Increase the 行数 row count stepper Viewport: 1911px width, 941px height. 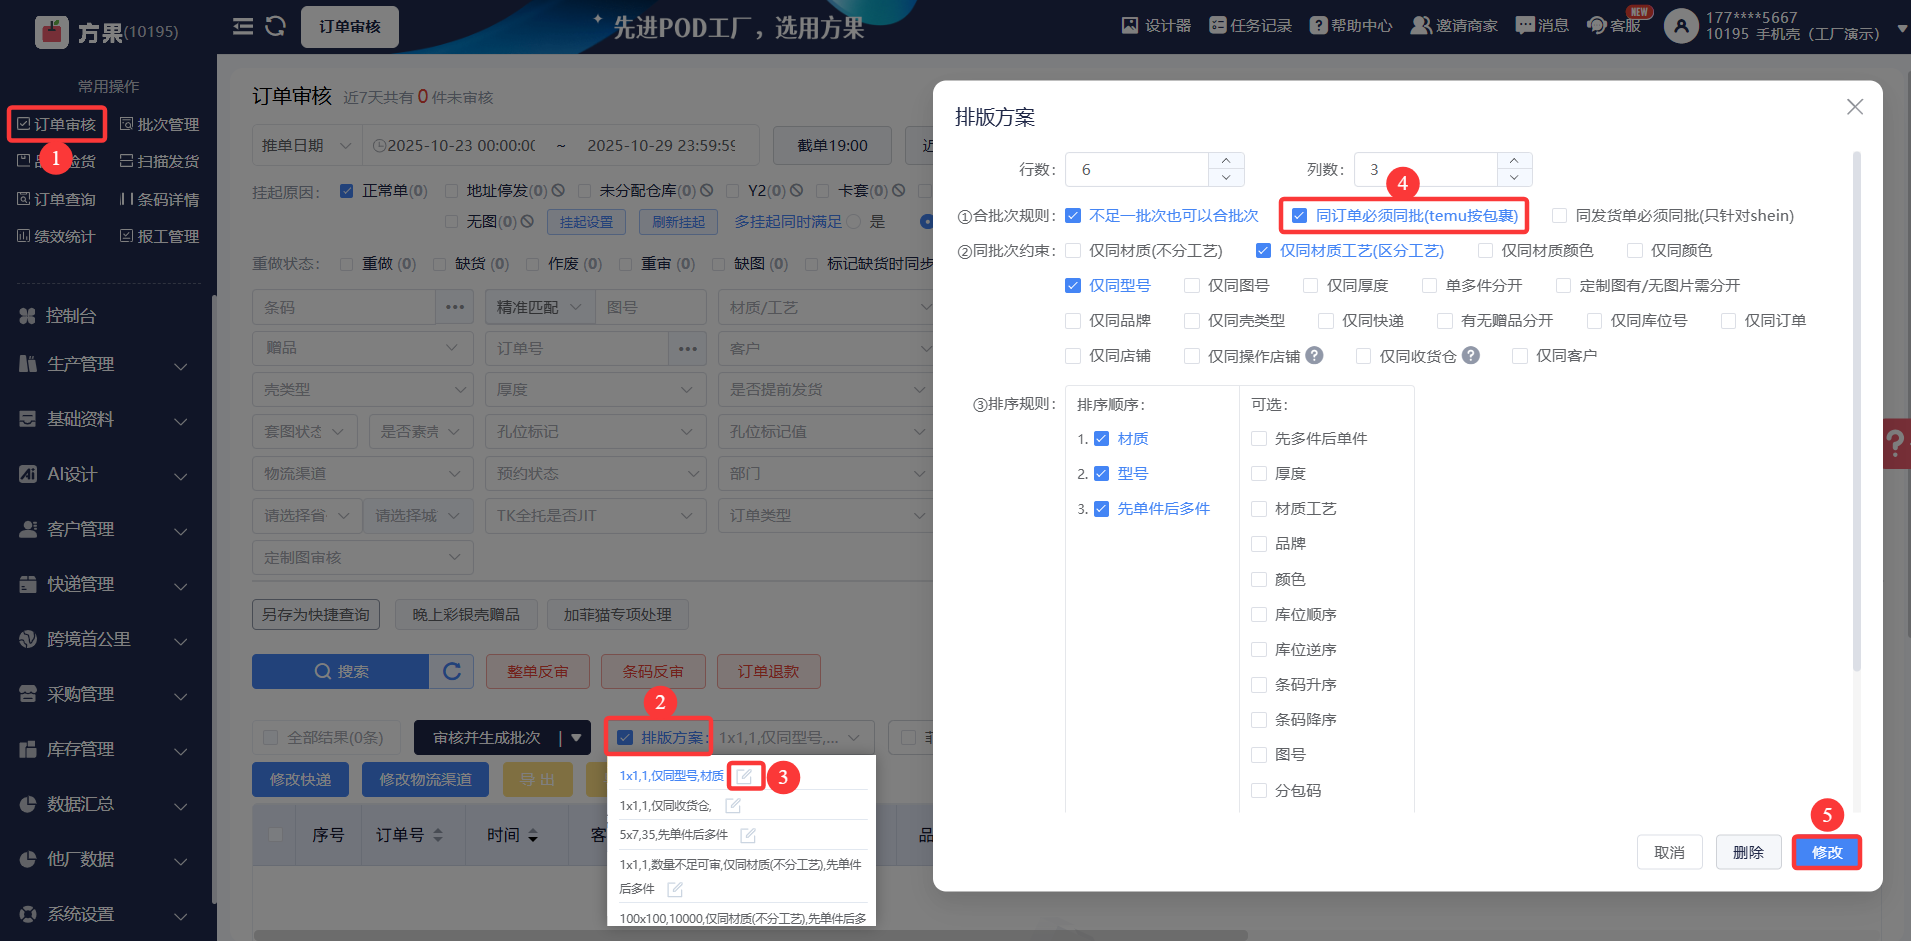point(1226,161)
